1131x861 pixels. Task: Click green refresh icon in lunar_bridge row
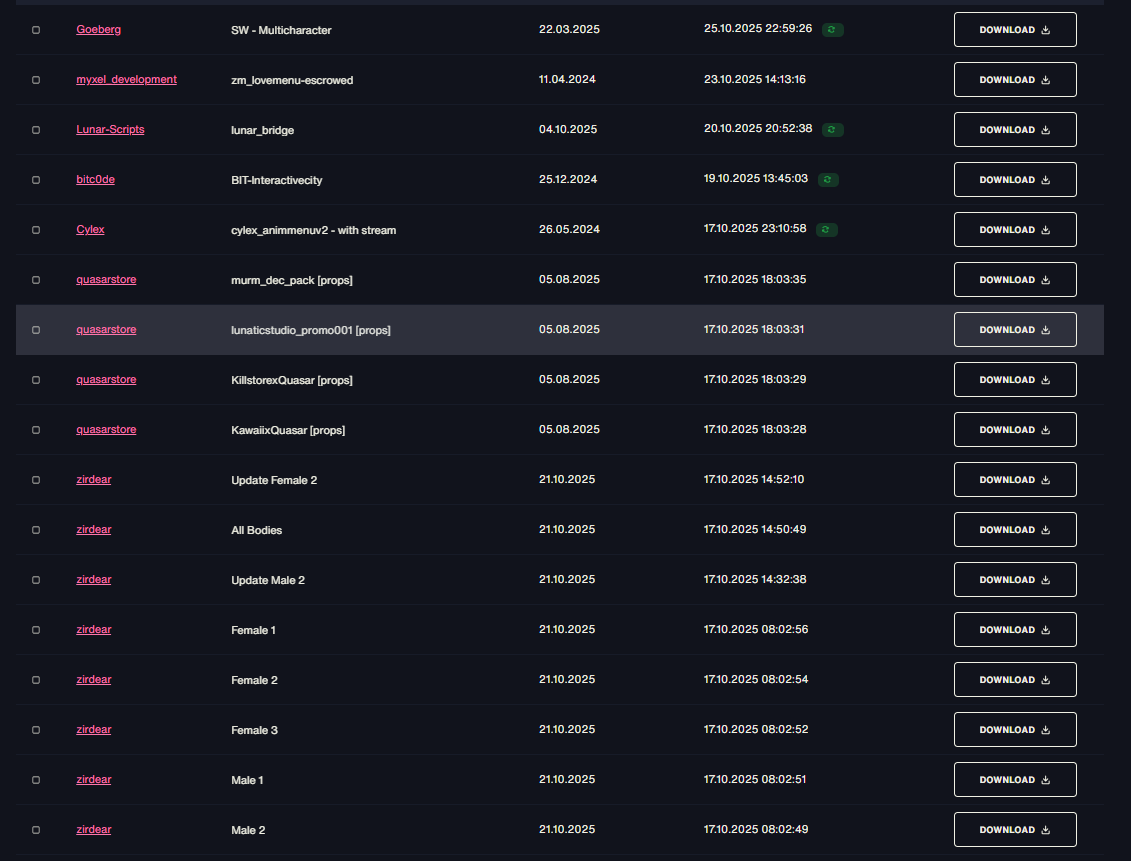(832, 130)
